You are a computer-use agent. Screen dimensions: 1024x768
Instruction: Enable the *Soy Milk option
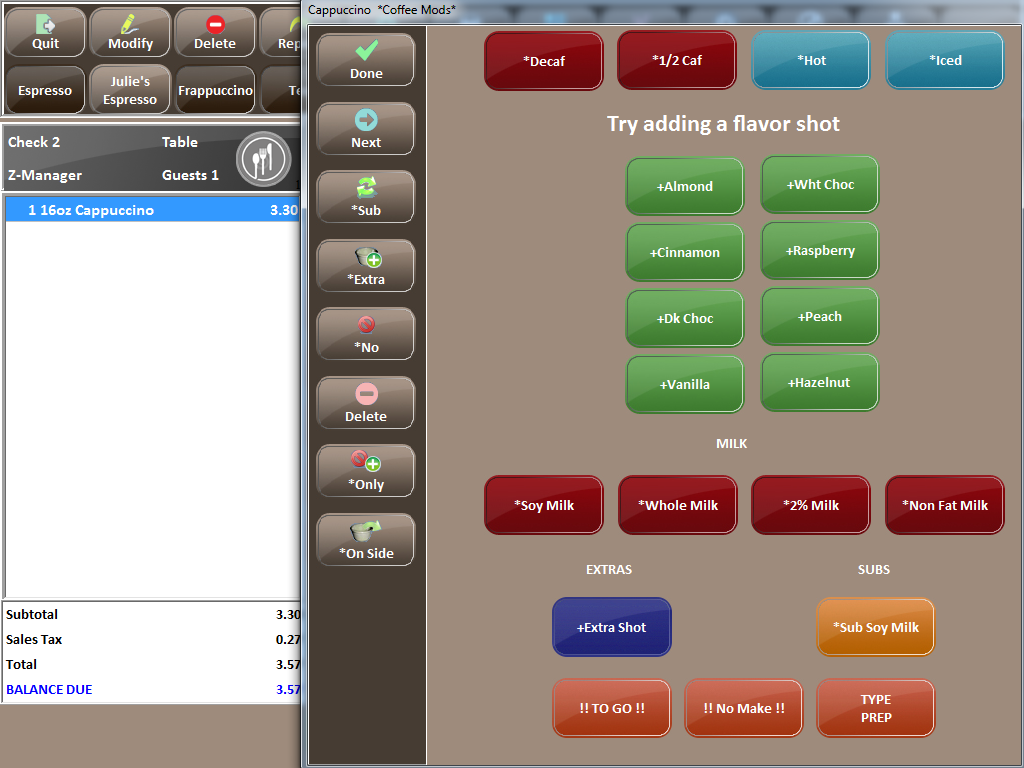tap(543, 505)
